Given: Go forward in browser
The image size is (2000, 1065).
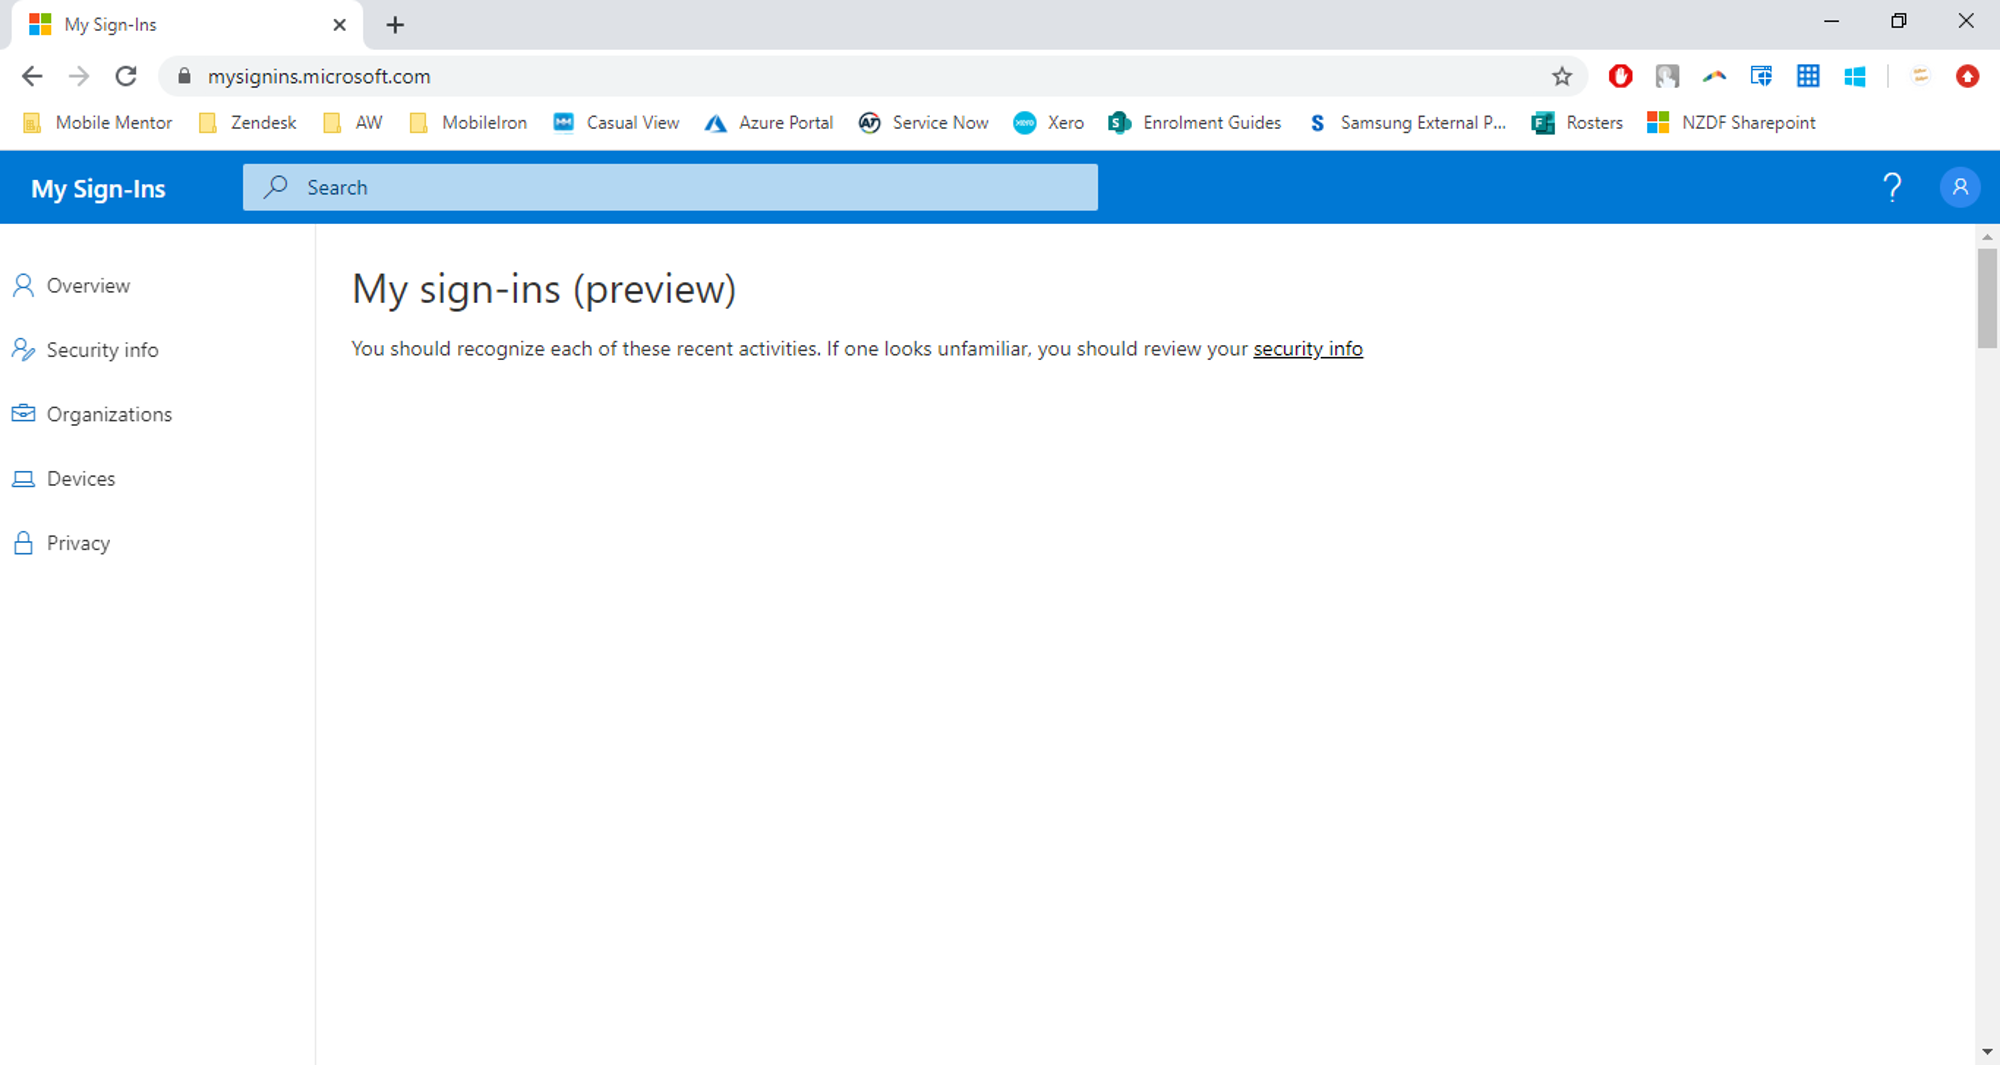Looking at the screenshot, I should [79, 76].
